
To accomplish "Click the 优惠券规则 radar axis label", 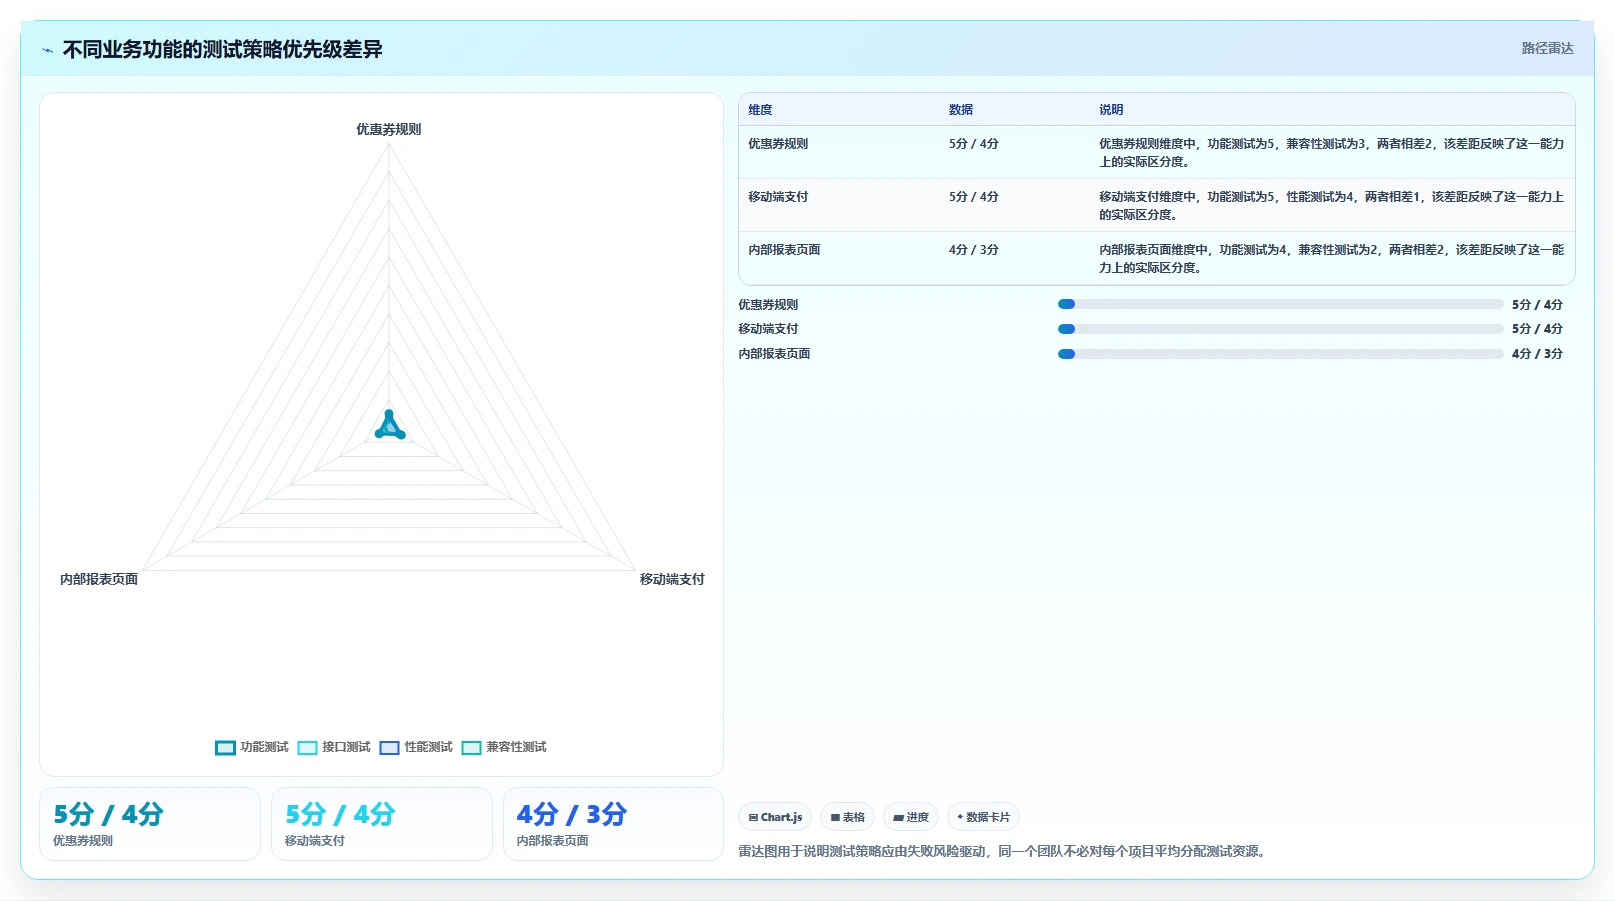I will pyautogui.click(x=389, y=129).
